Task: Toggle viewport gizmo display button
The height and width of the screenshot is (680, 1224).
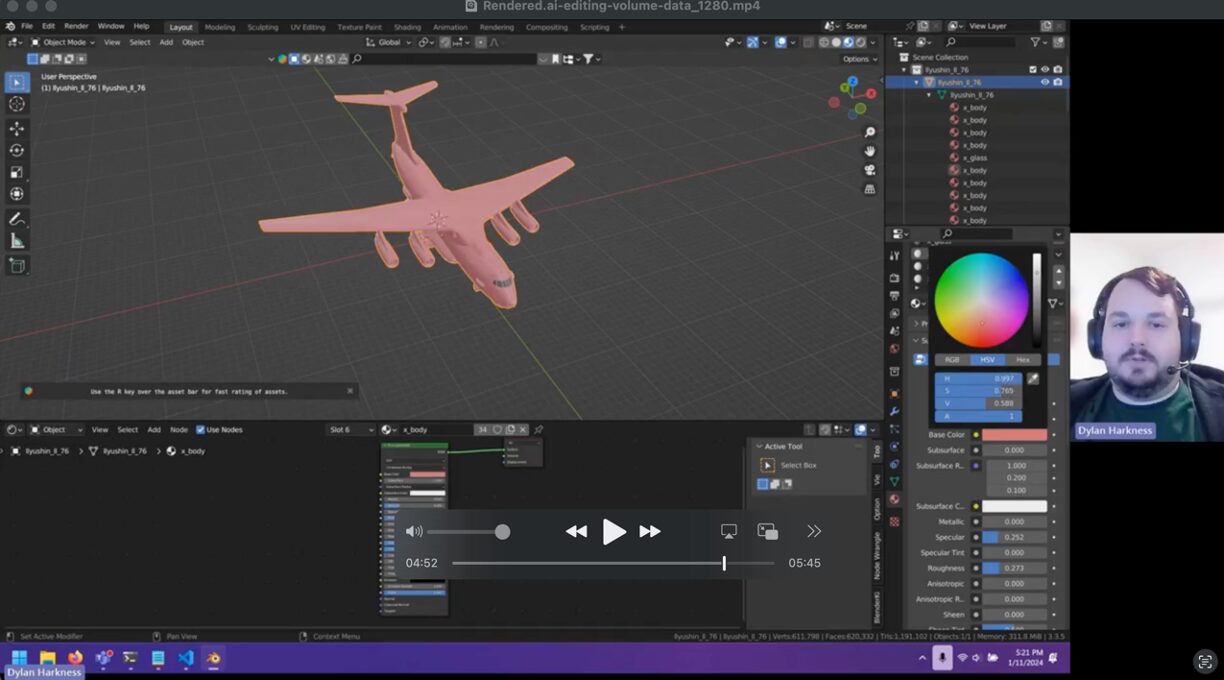Action: [x=753, y=42]
